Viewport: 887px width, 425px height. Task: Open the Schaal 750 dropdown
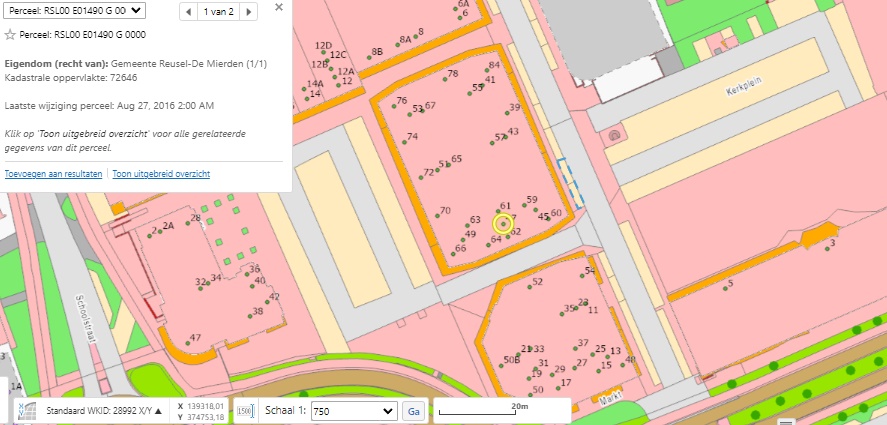point(352,411)
